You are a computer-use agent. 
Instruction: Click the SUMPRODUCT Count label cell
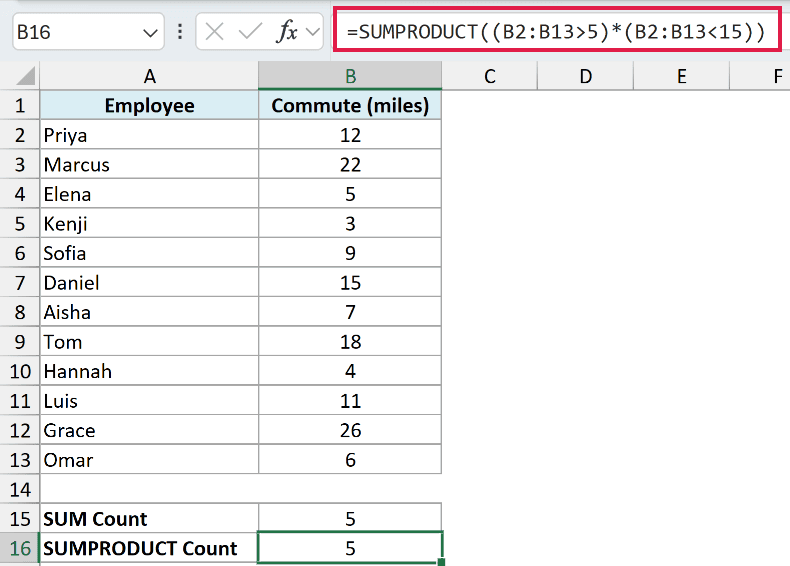tap(149, 548)
